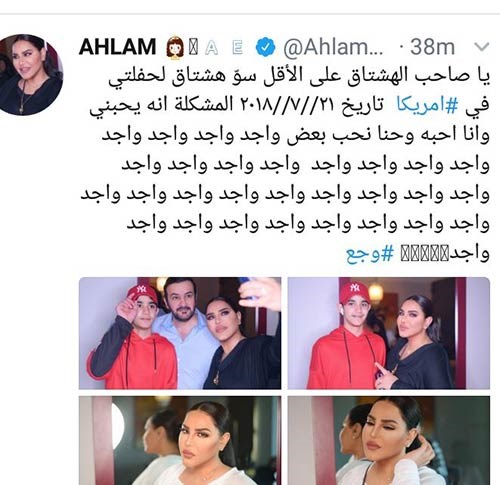Click the girl emoji beside the AHLAM name
Viewport: 500px width, 485px height.
175,48
